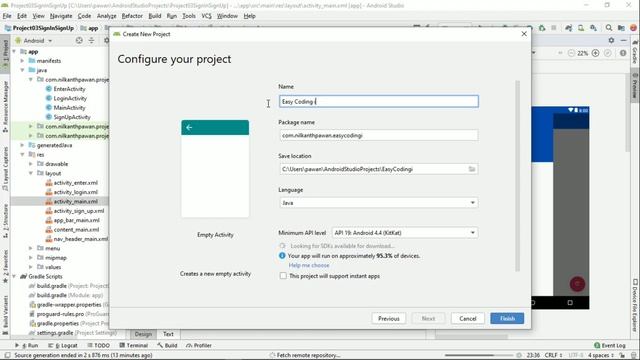Collapse the Gradle Scripts node
This screenshot has width=640, height=360.
15,276
